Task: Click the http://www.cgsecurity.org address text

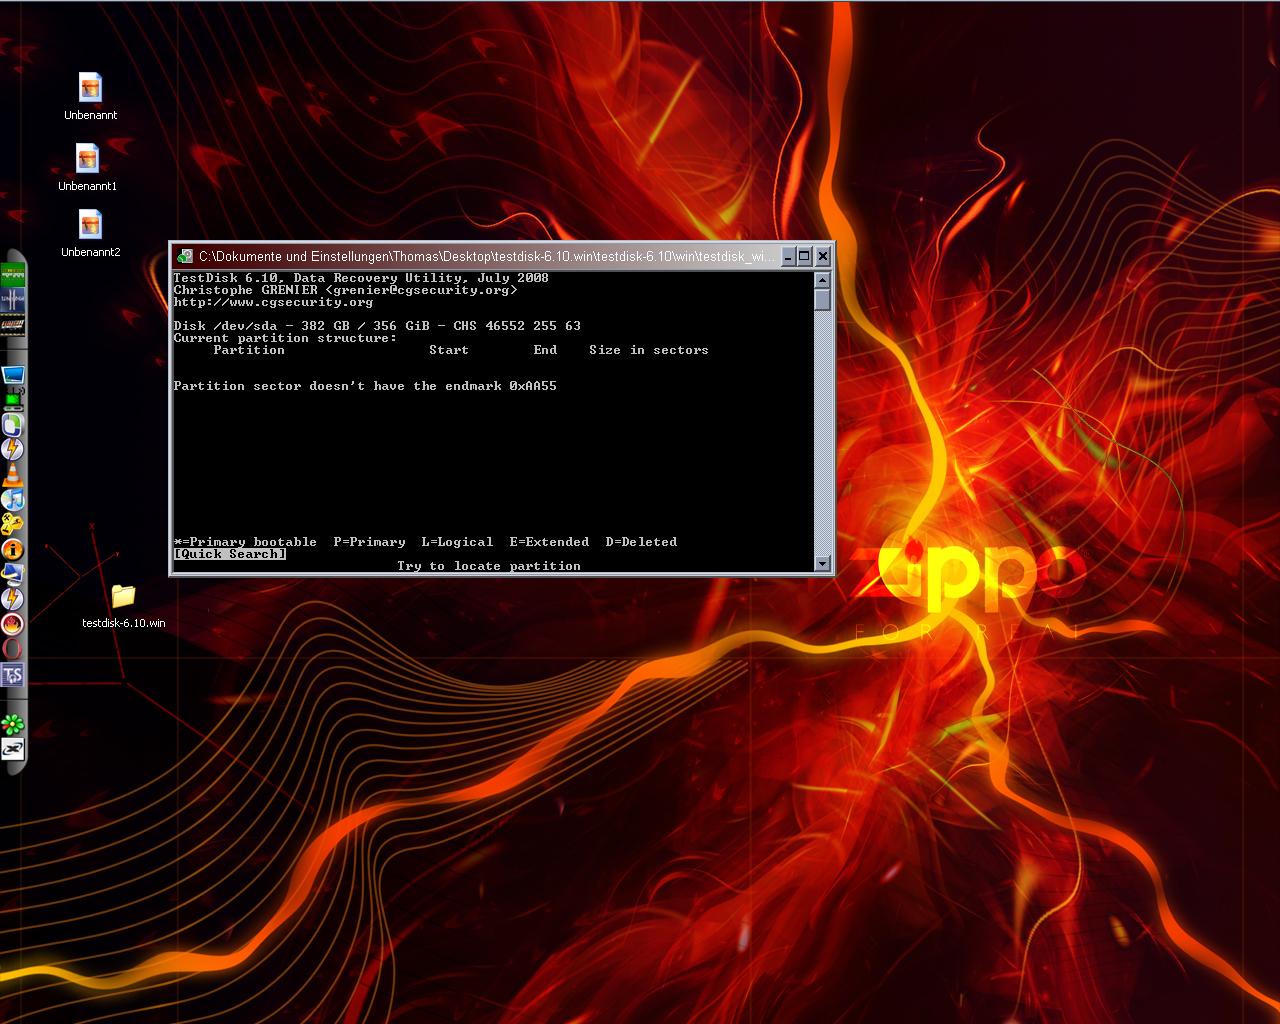Action: click(273, 302)
